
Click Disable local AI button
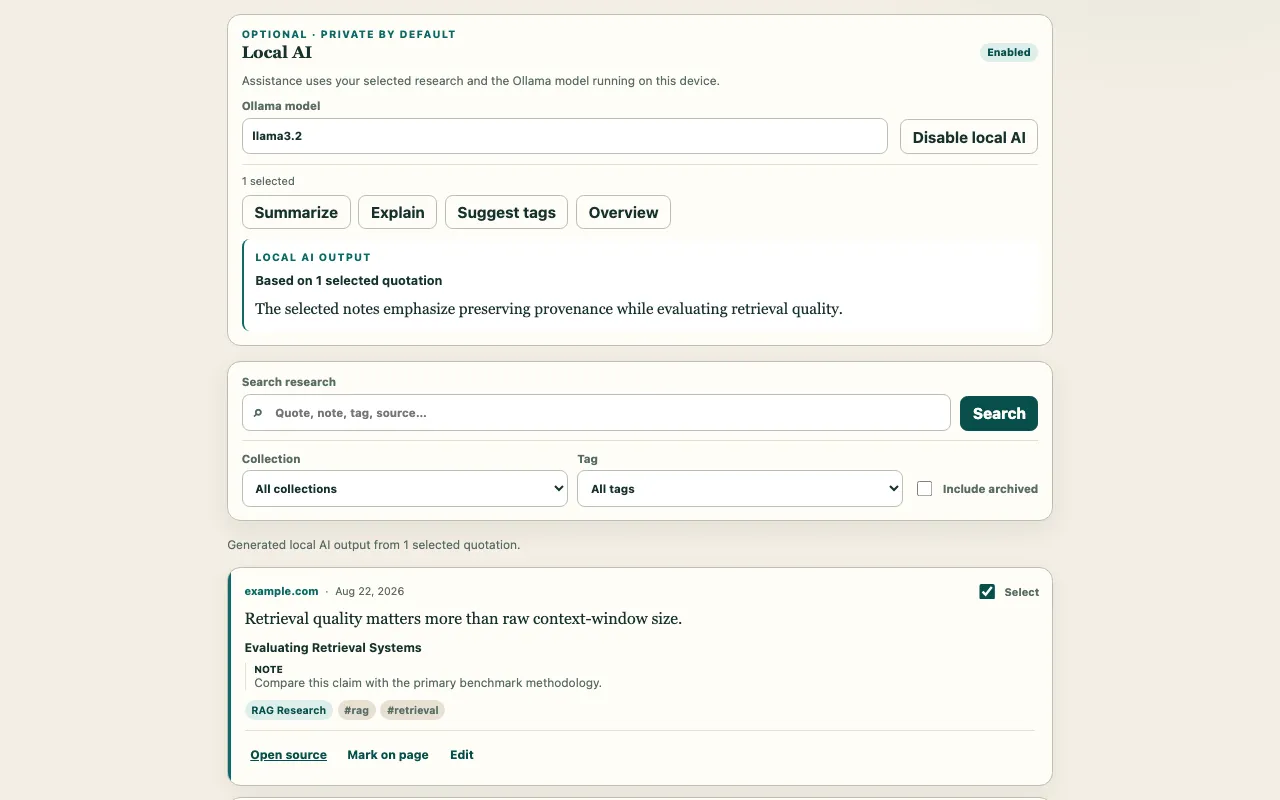coord(969,137)
